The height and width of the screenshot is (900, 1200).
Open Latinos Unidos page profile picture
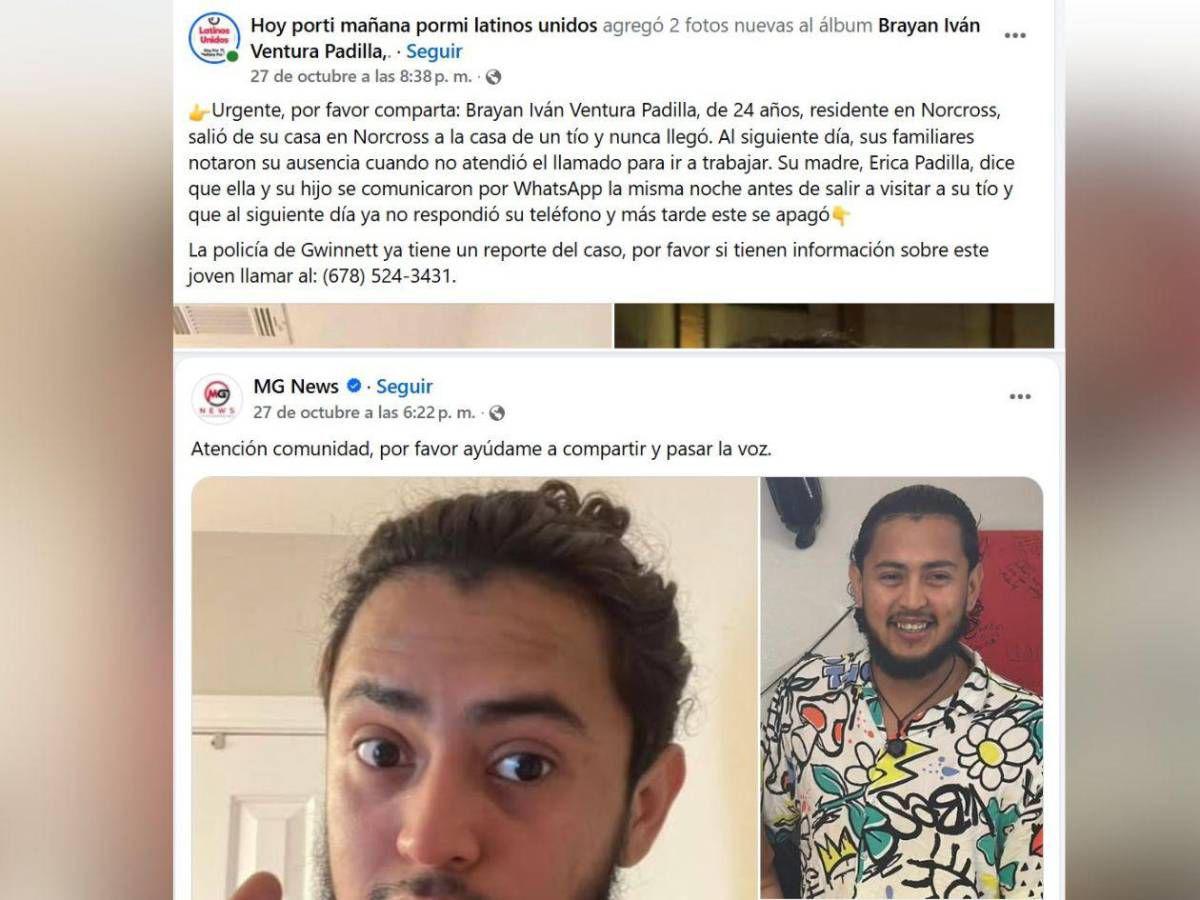point(214,38)
